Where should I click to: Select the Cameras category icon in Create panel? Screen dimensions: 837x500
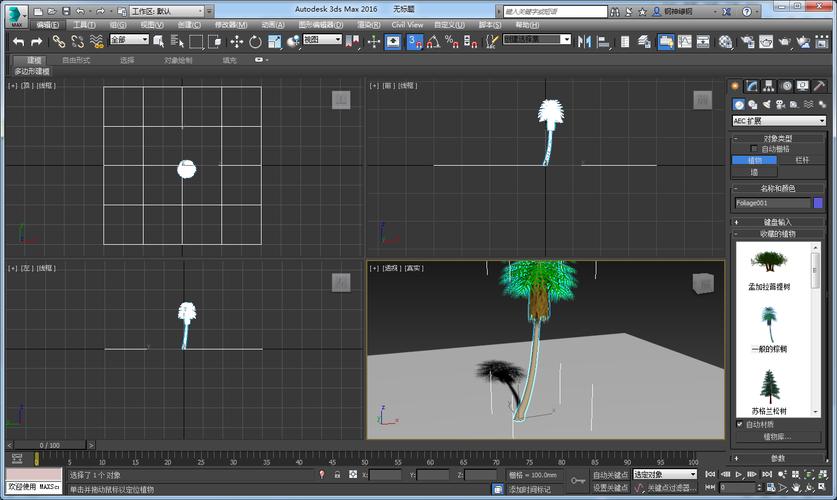(780, 105)
